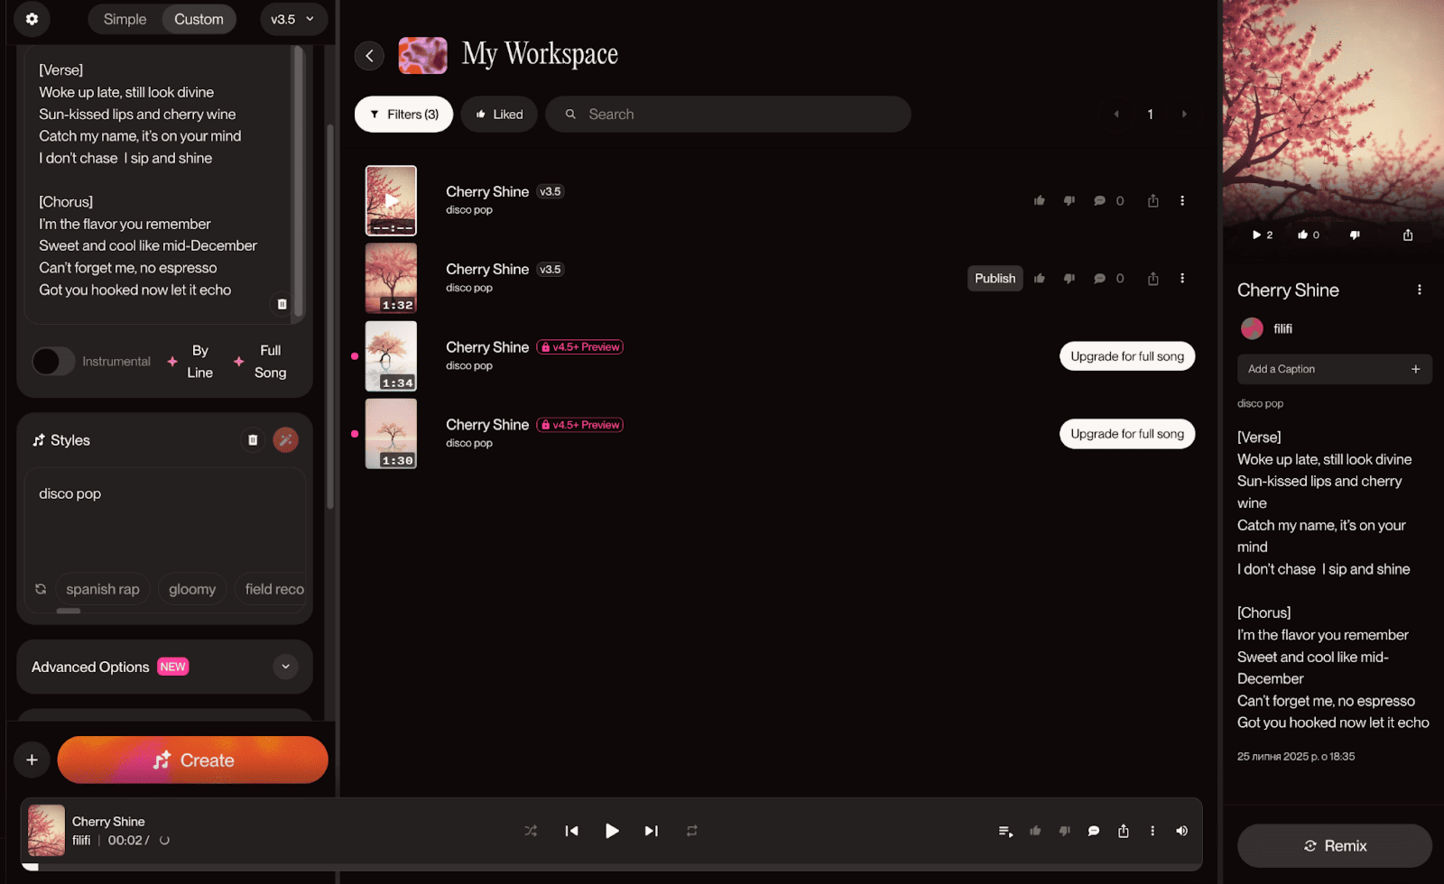Refresh the style suggestions list
Screen dimensions: 1444x884
[x=41, y=589]
